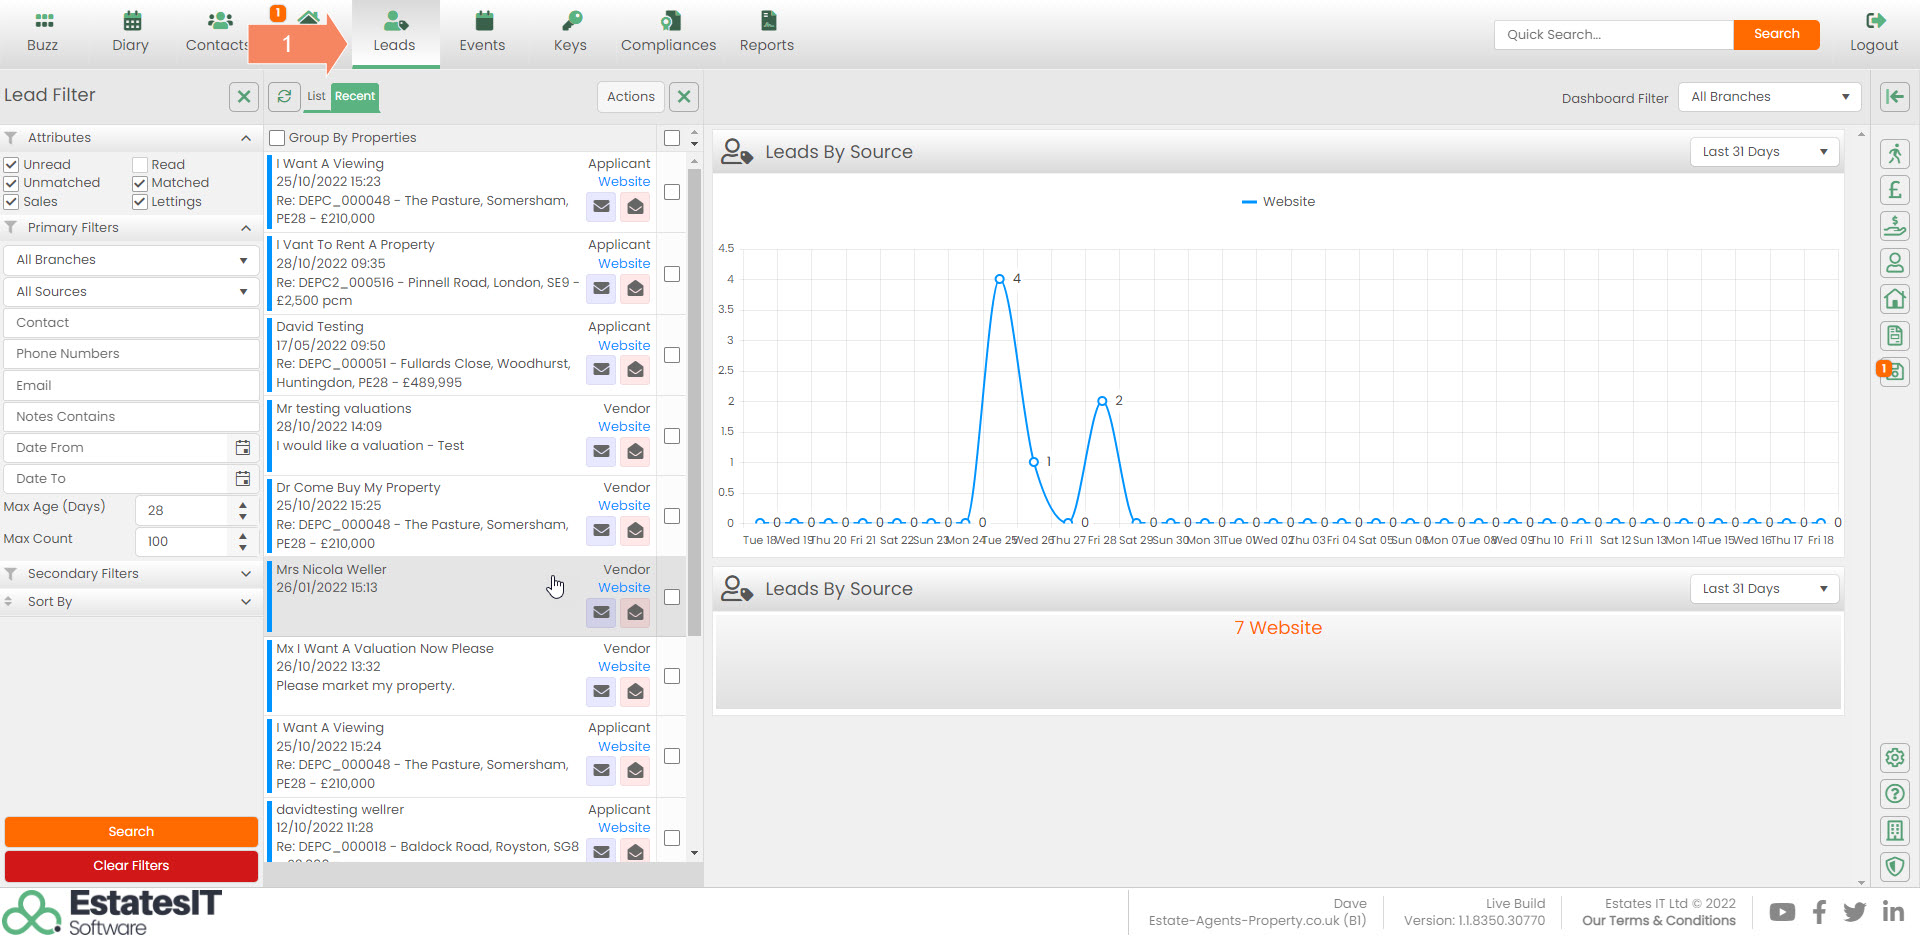Screen dimensions: 1920x937
Task: Check Group By Properties checkbox
Action: [277, 138]
